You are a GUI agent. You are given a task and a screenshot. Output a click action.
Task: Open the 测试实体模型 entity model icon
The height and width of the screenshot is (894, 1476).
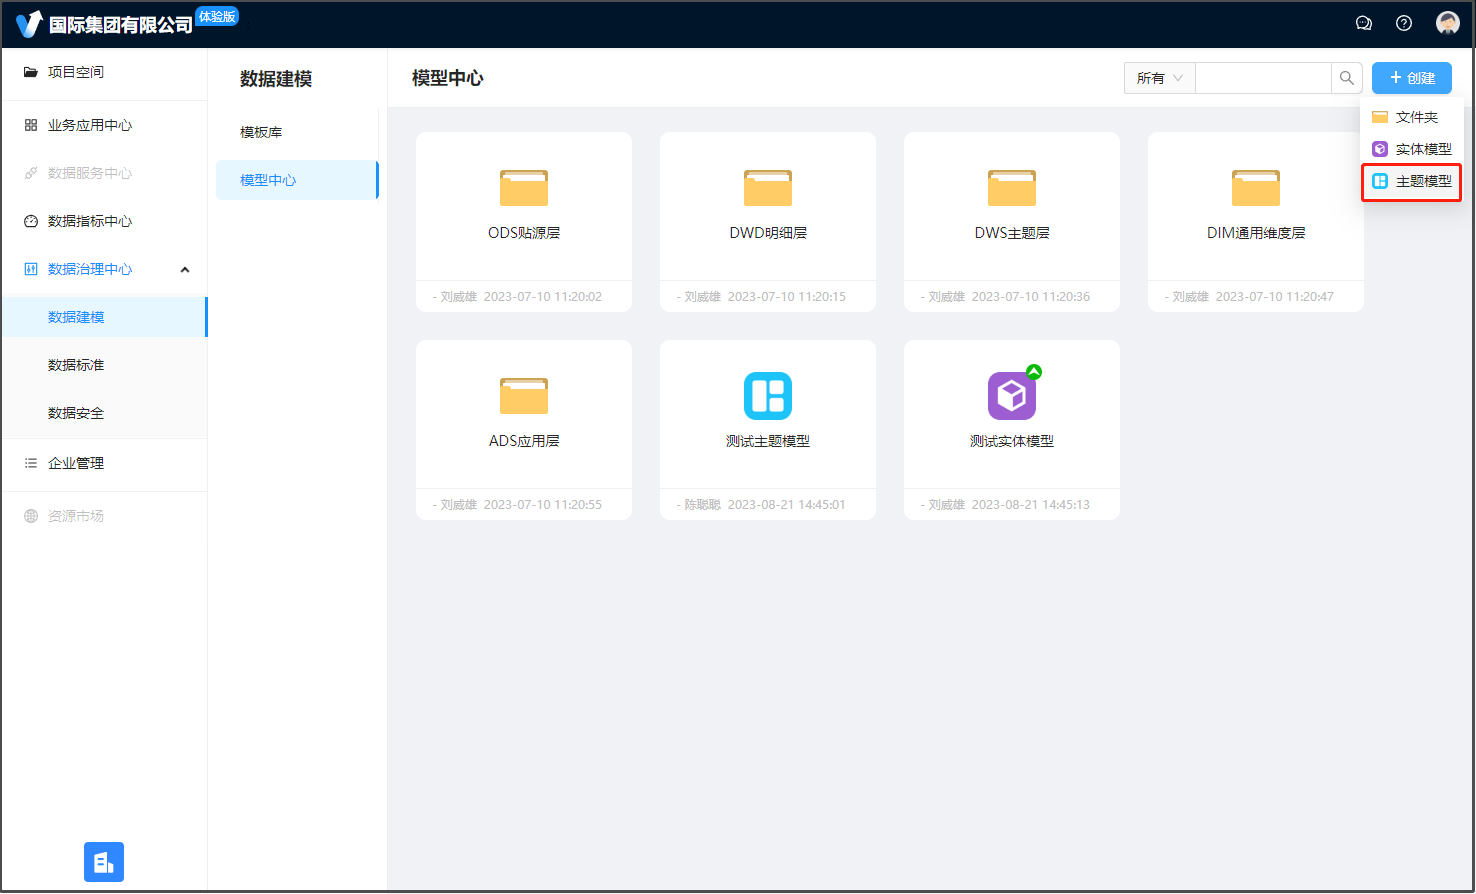click(1011, 396)
